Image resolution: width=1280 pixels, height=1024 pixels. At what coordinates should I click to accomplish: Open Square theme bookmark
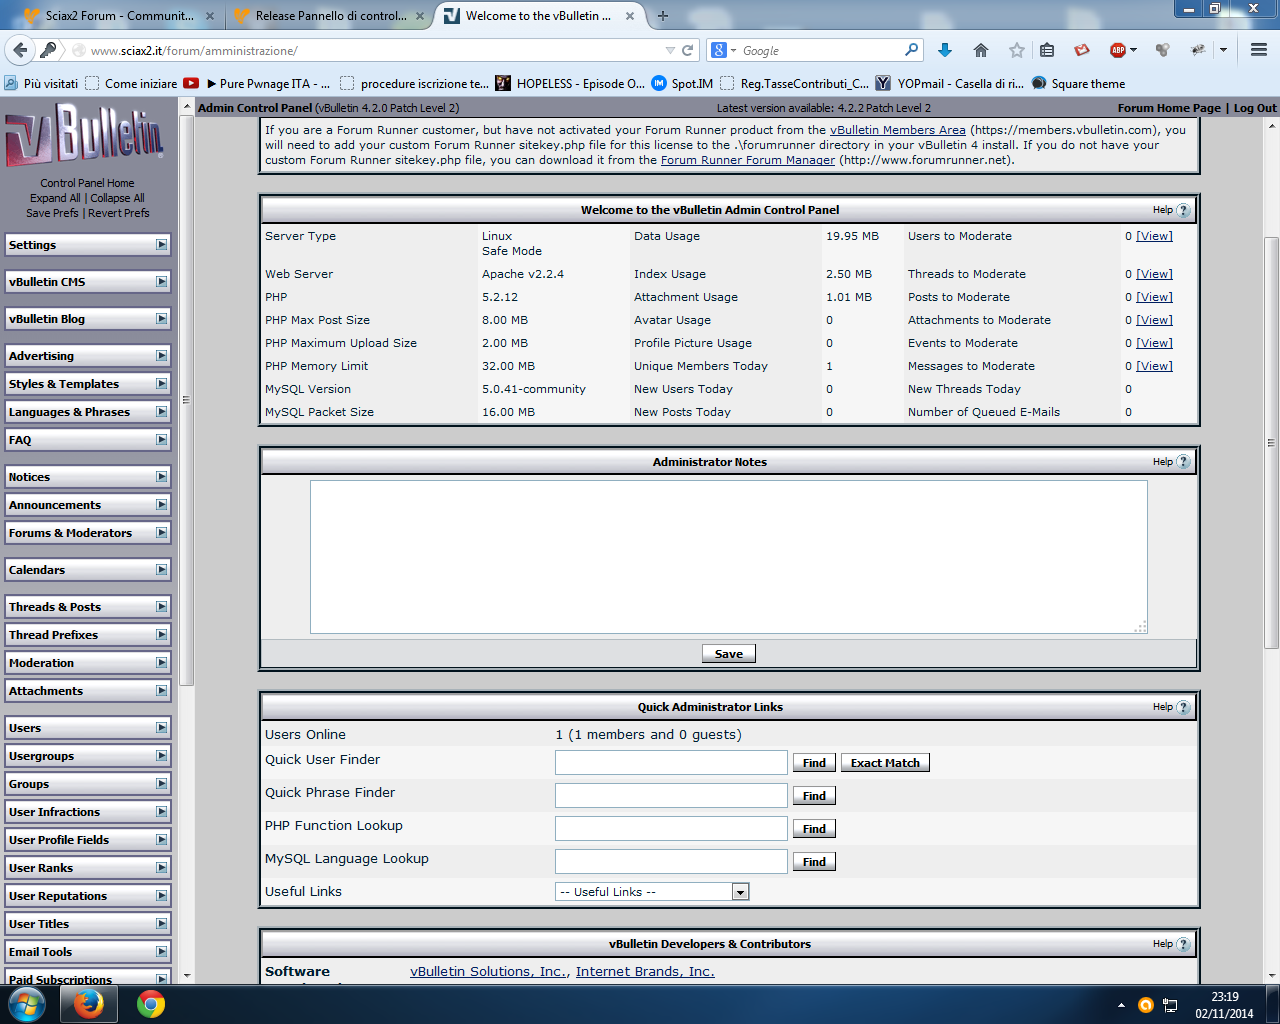(x=1078, y=84)
